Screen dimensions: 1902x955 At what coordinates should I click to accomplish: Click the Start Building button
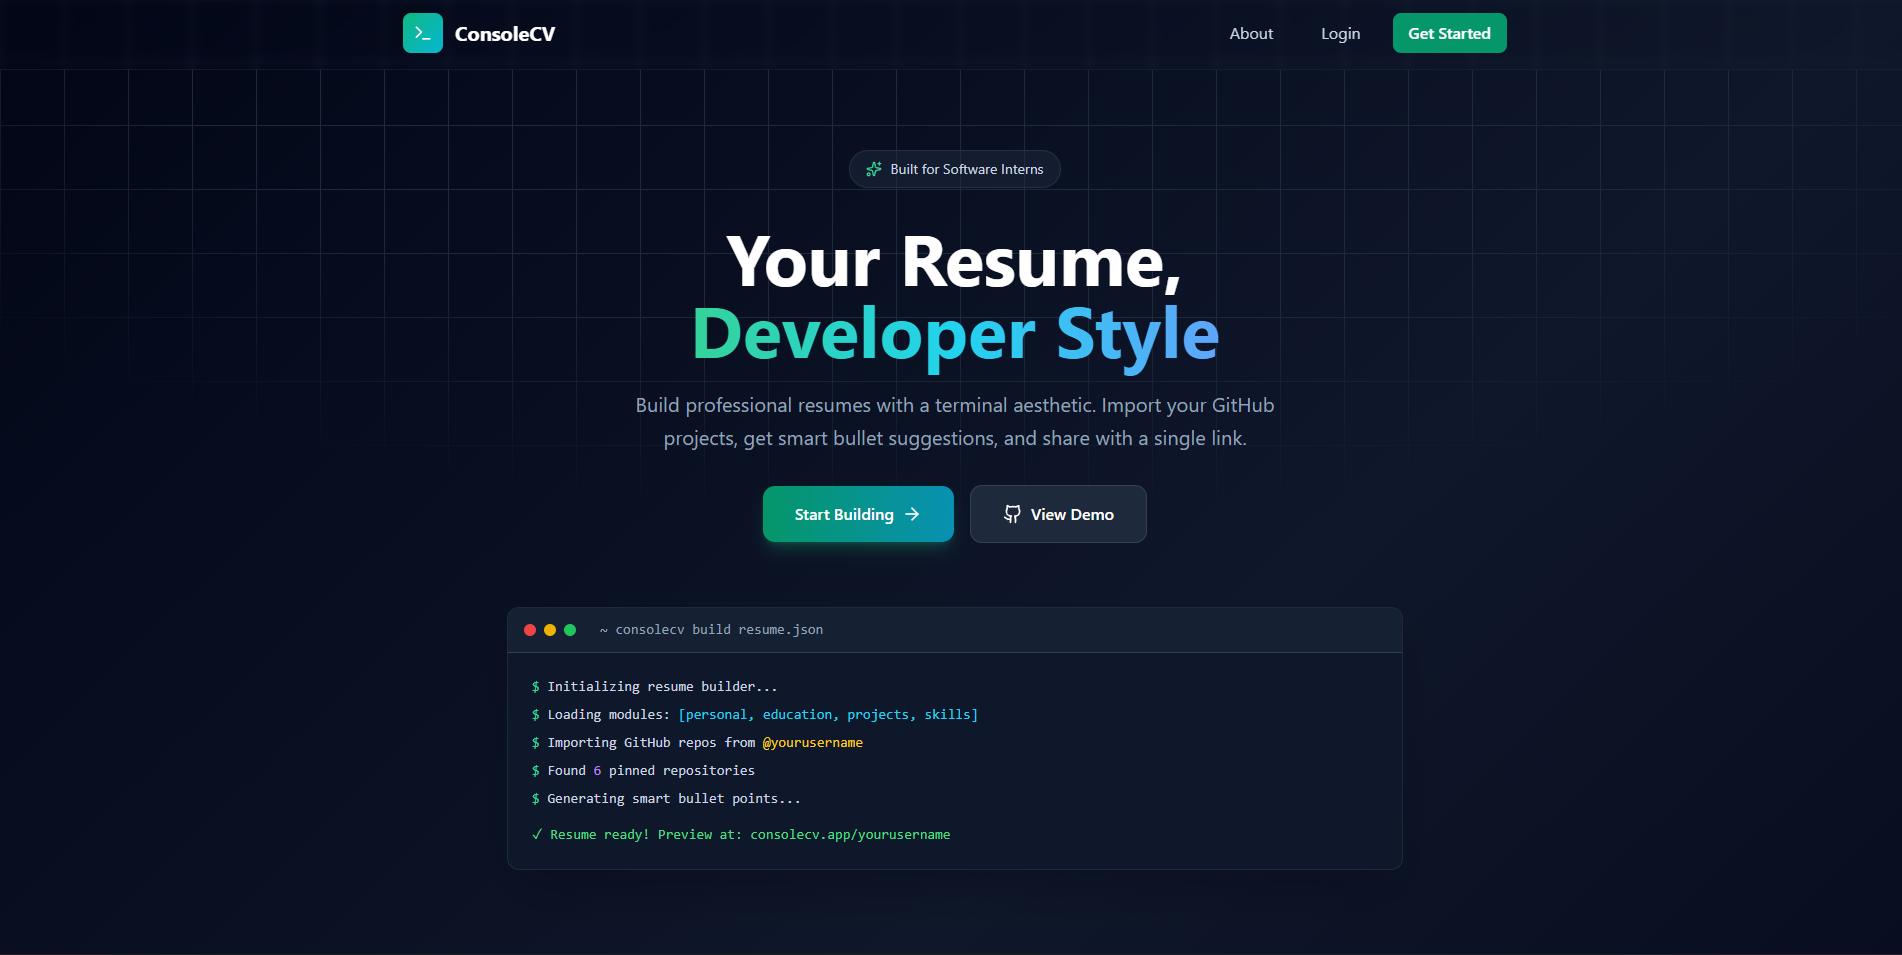pyautogui.click(x=858, y=514)
